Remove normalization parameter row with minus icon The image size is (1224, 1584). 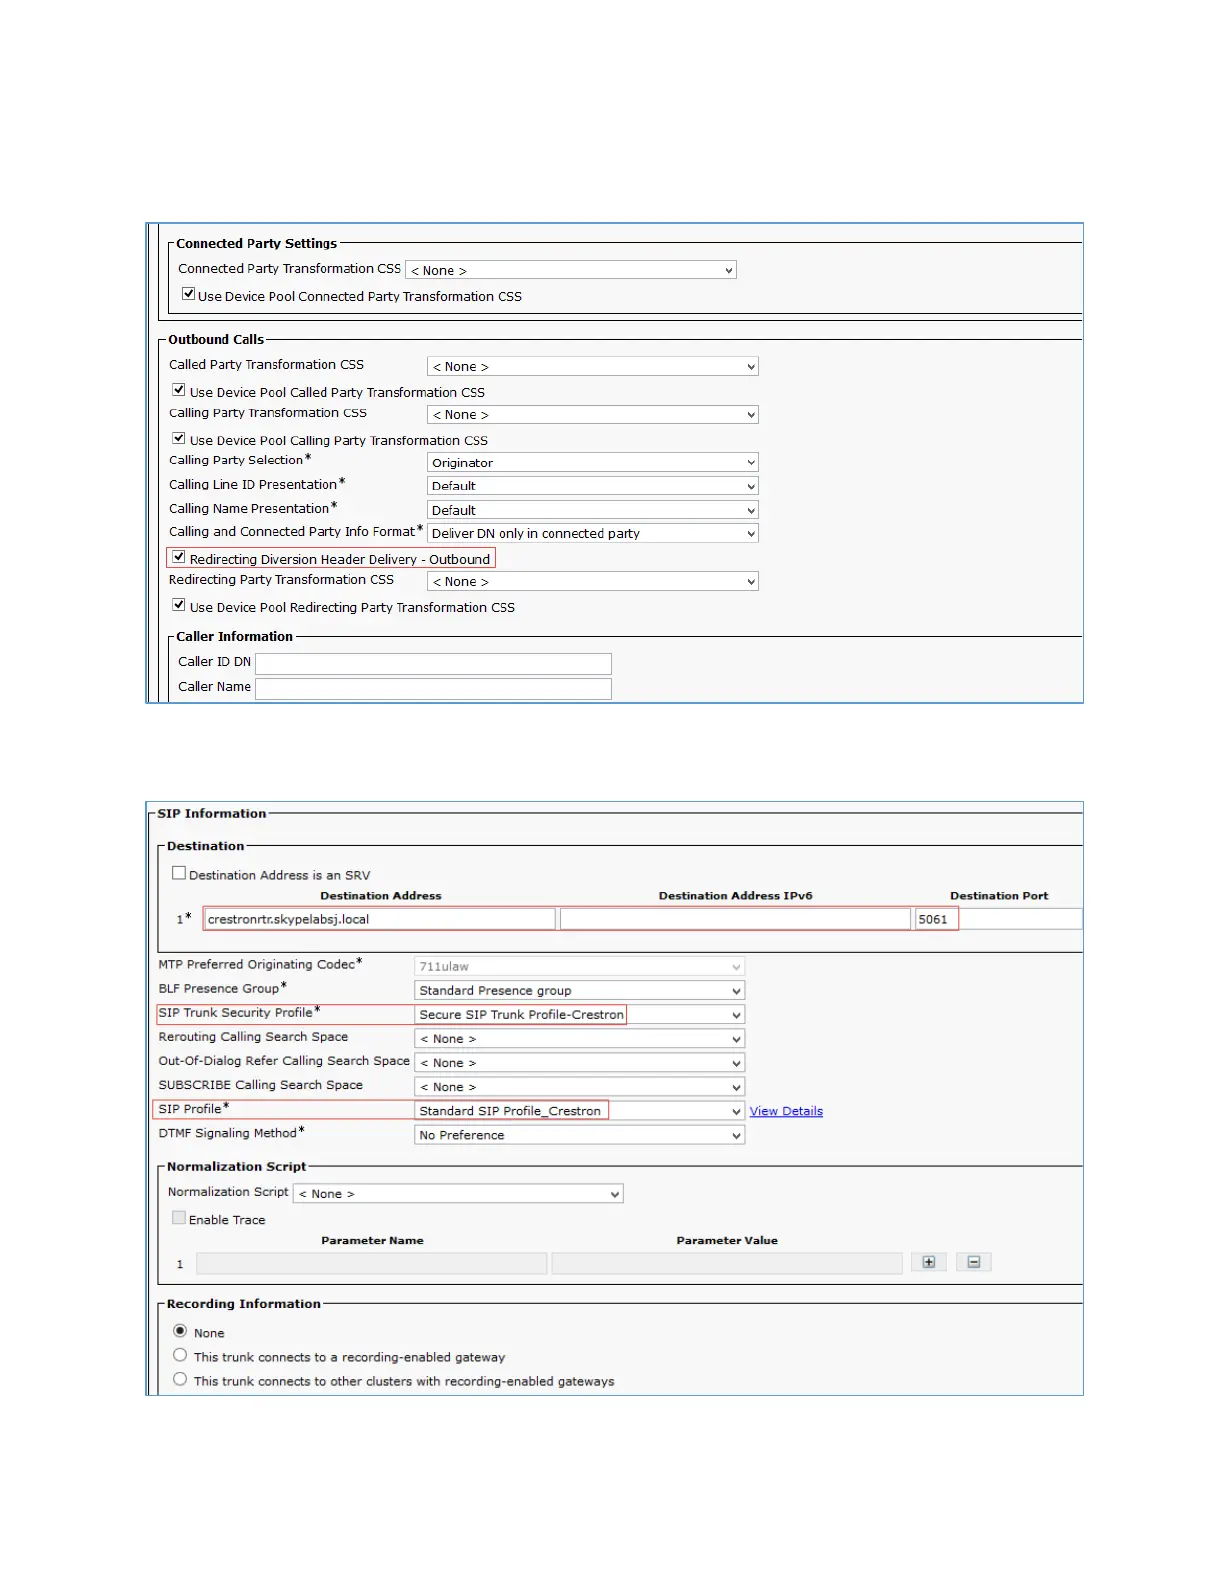[x=973, y=1262]
